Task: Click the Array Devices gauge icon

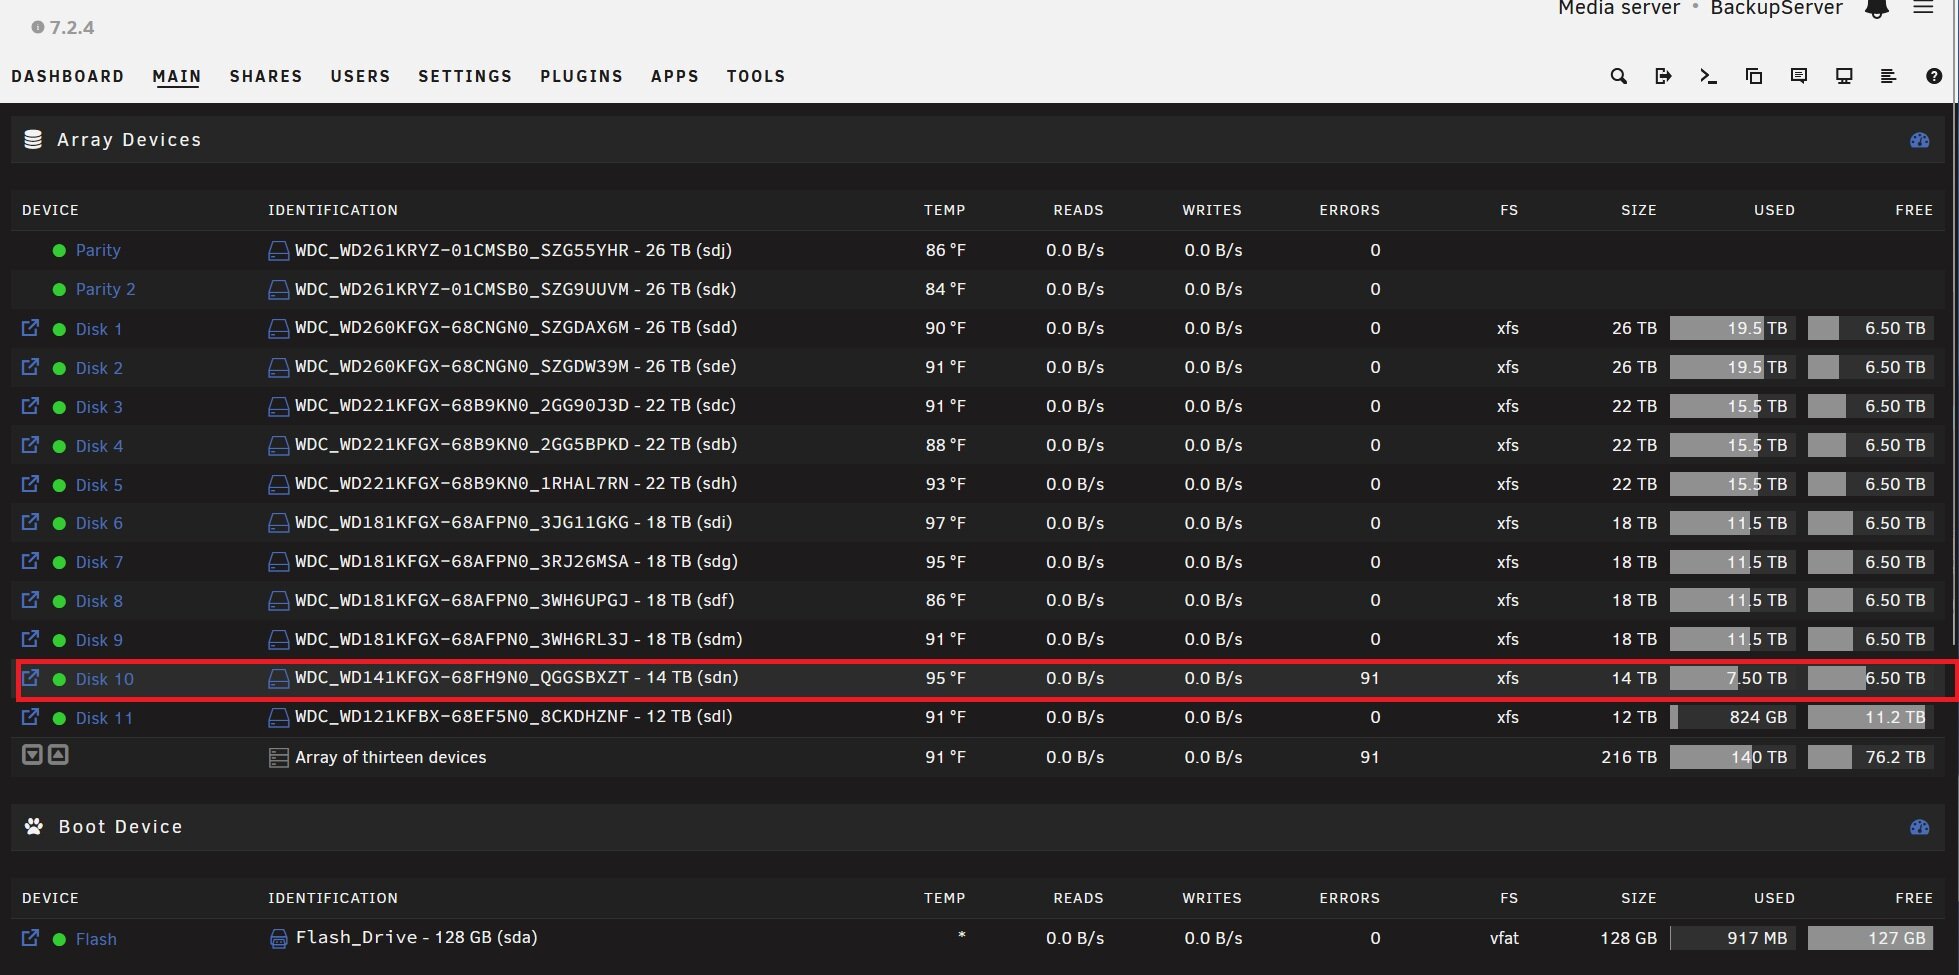Action: pos(1919,140)
